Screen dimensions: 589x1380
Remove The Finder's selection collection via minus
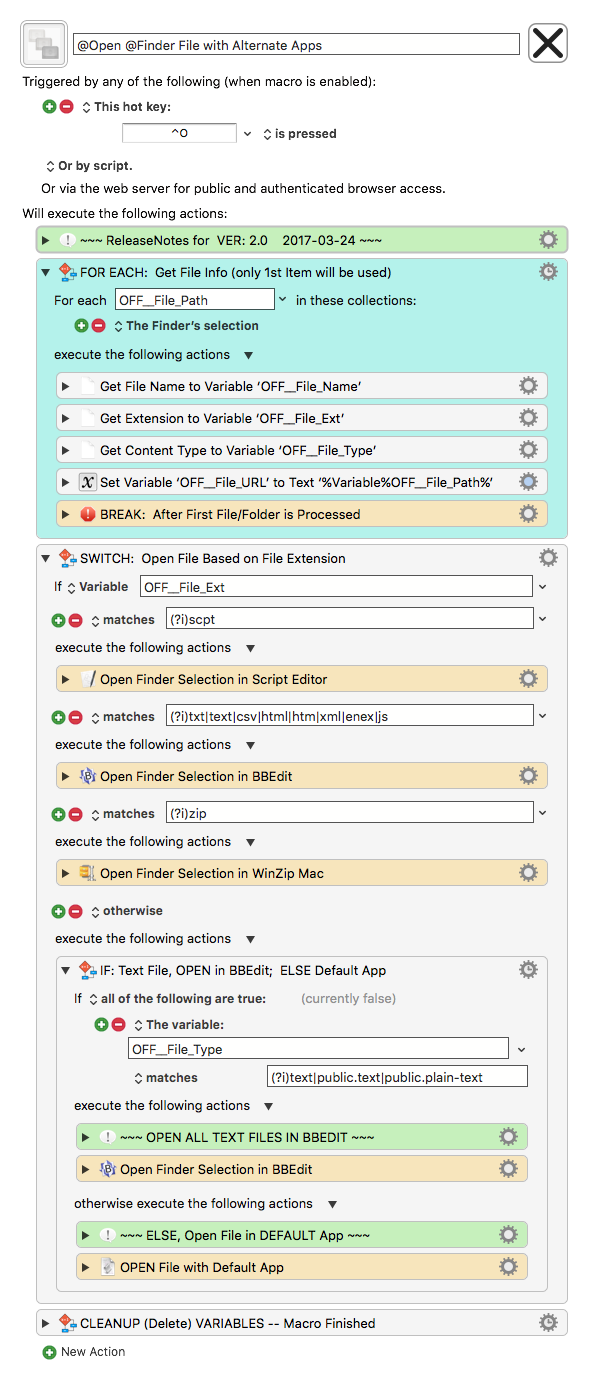coord(98,325)
